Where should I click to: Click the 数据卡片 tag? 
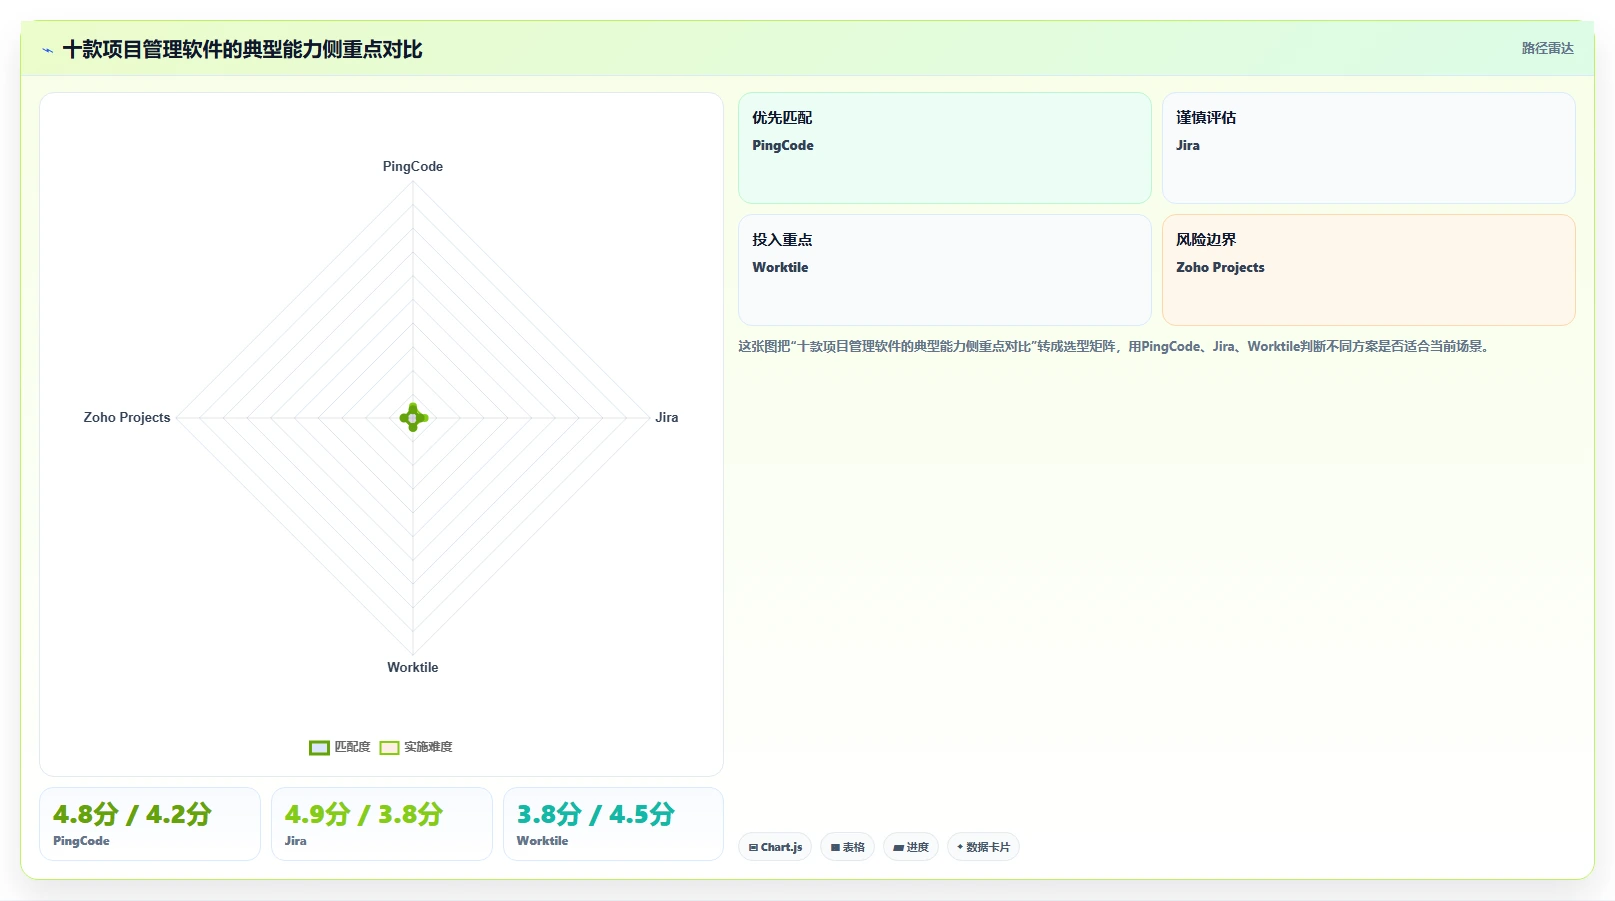click(x=983, y=847)
